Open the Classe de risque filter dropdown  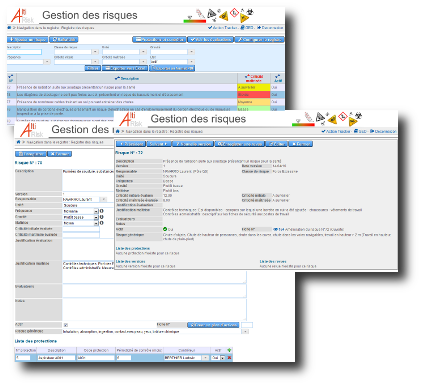(95, 52)
